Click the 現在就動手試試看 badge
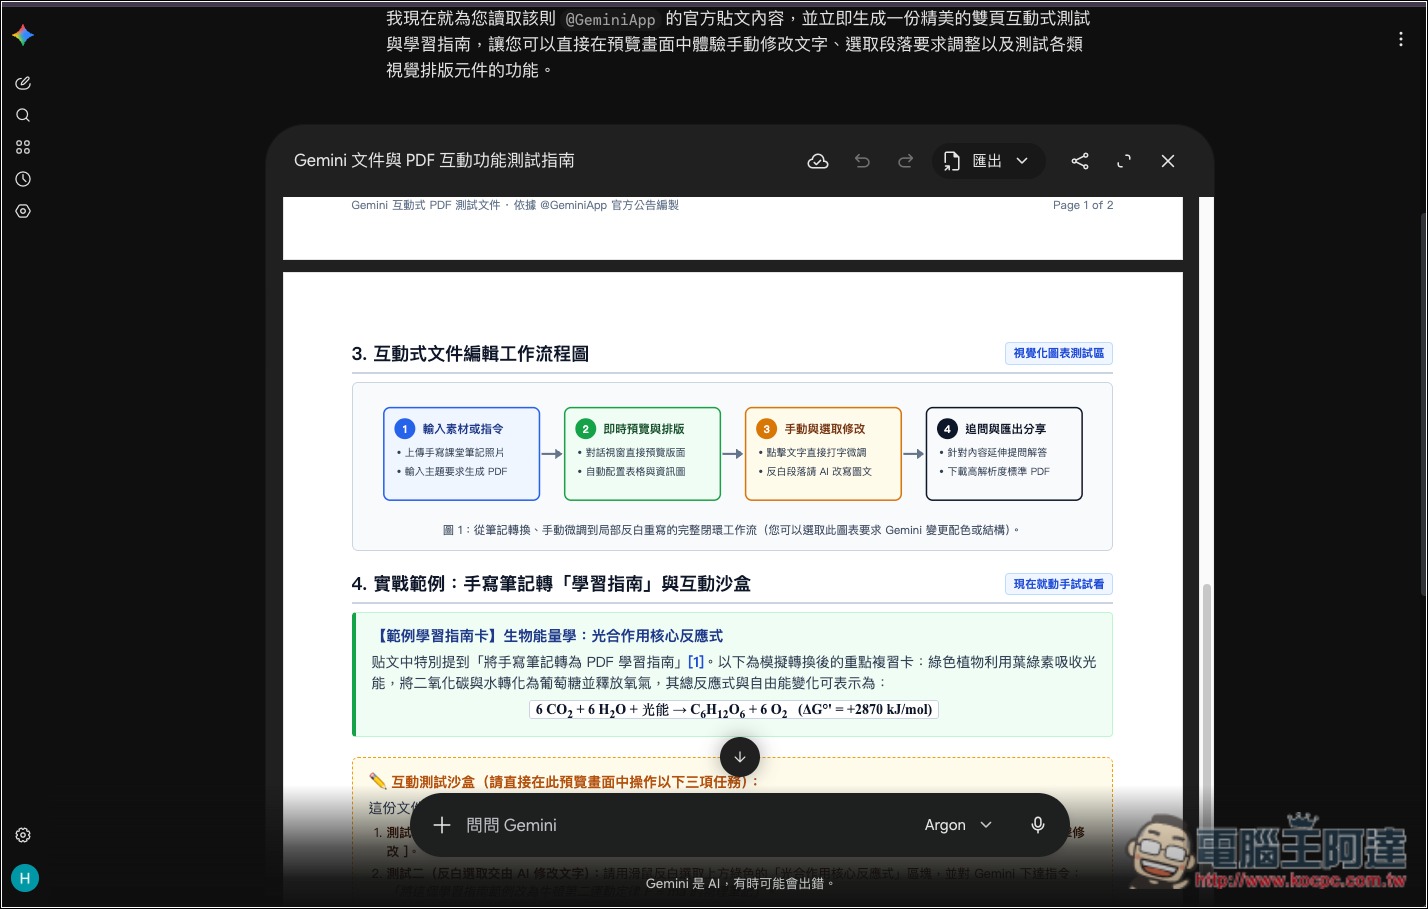1428x909 pixels. (1059, 584)
